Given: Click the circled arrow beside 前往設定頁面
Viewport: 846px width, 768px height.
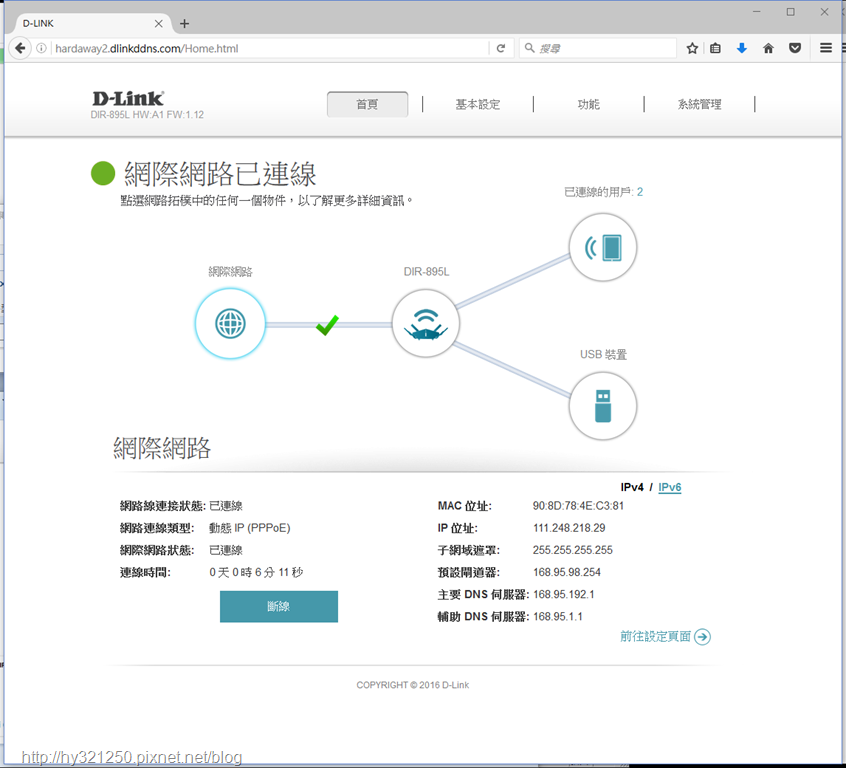Looking at the screenshot, I should (x=702, y=637).
